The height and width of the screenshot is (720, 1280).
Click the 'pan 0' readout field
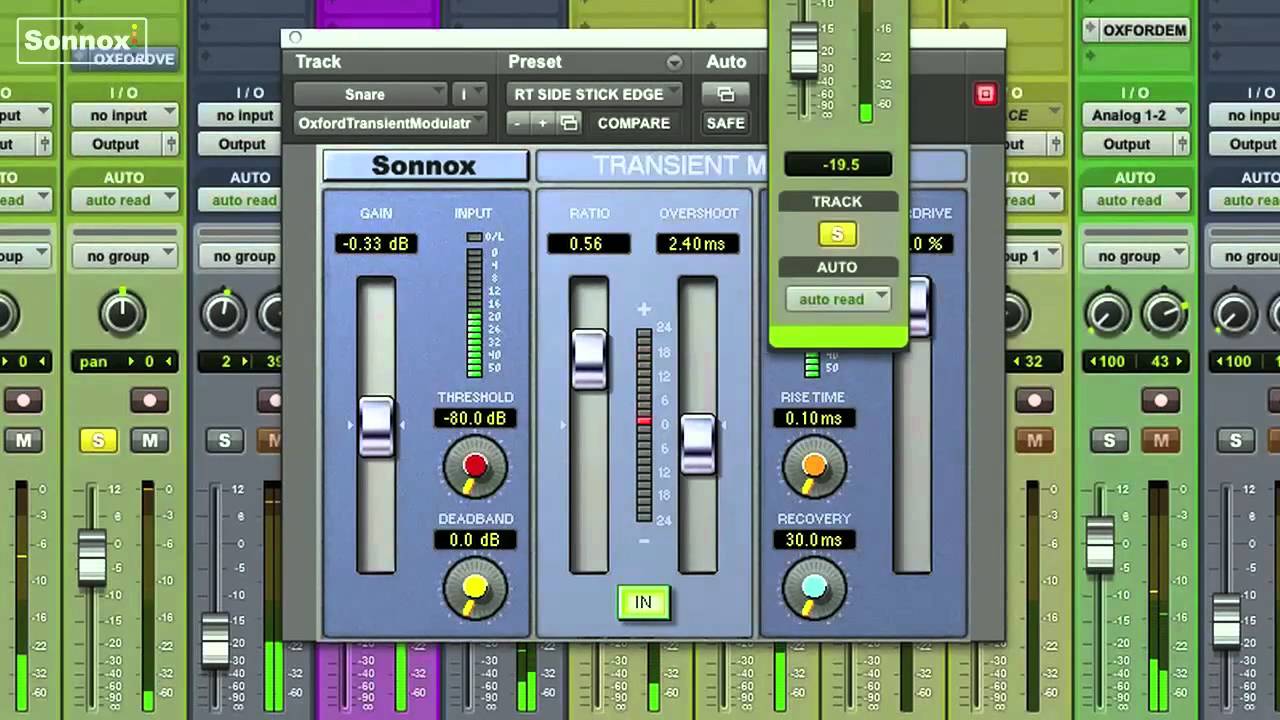pos(124,361)
